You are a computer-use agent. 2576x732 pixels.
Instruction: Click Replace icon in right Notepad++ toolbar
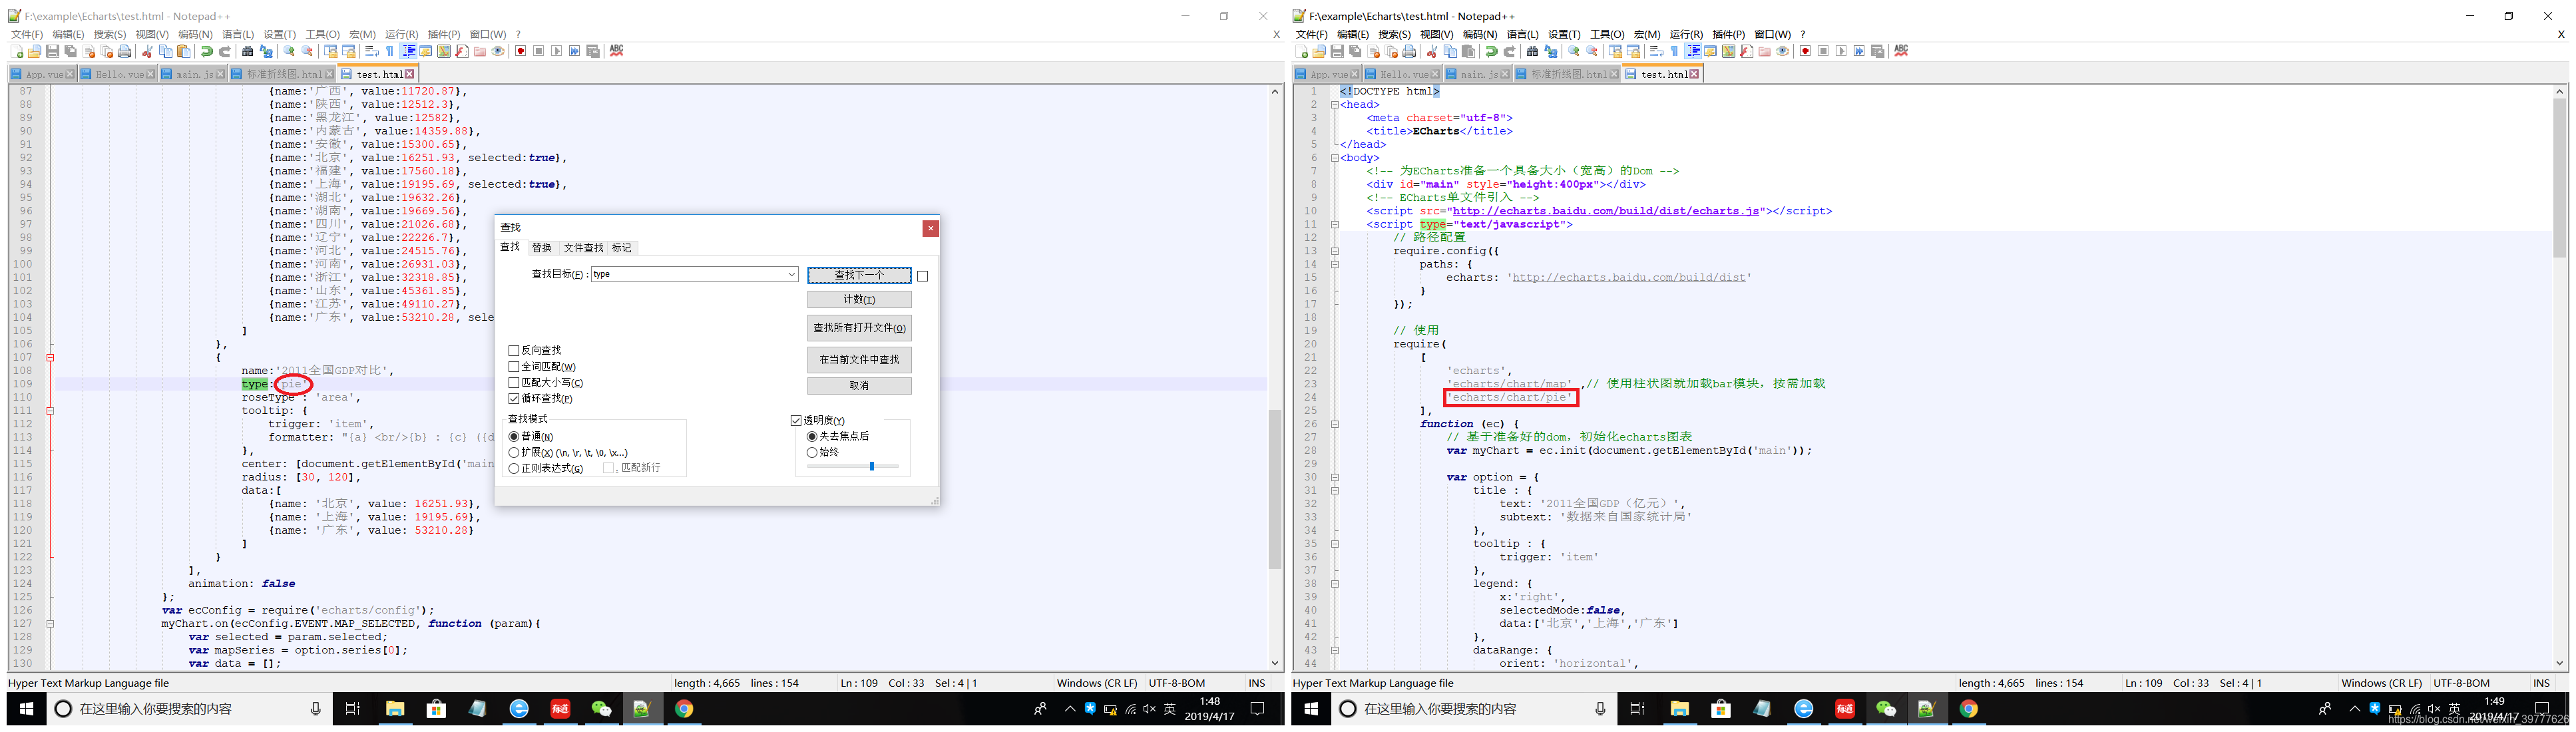pyautogui.click(x=1551, y=51)
